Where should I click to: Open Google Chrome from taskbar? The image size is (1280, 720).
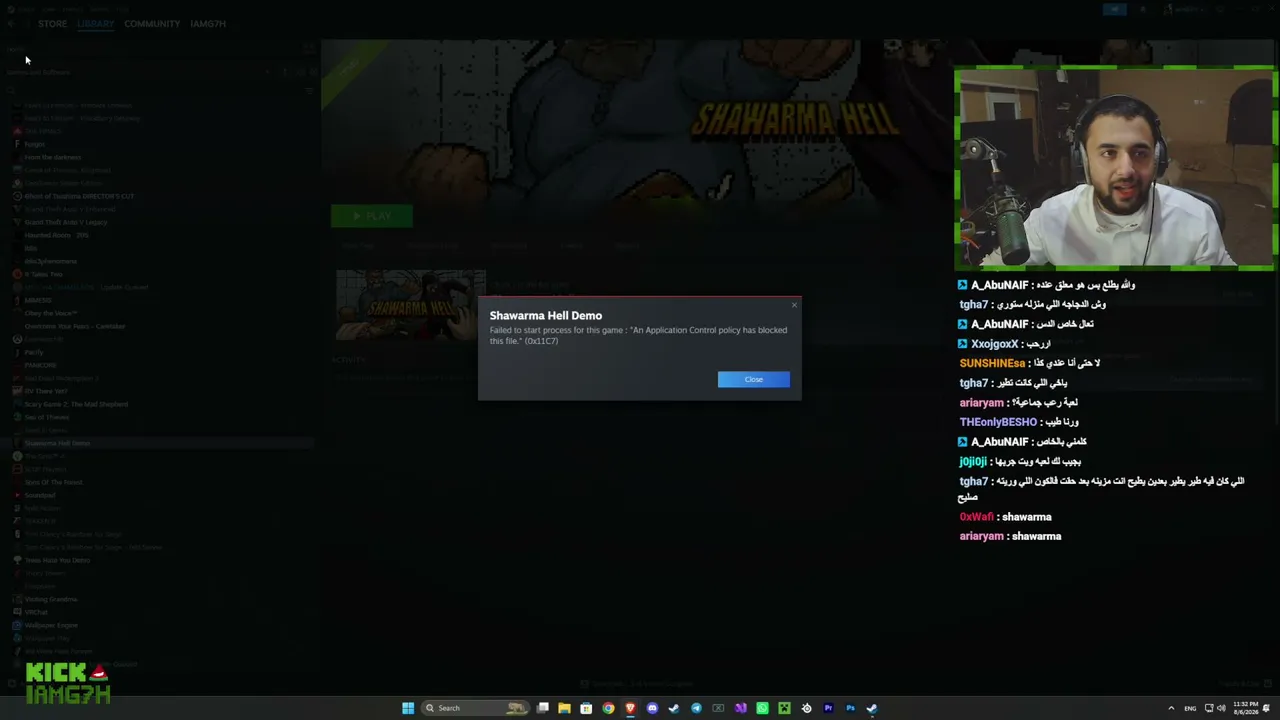[x=608, y=708]
